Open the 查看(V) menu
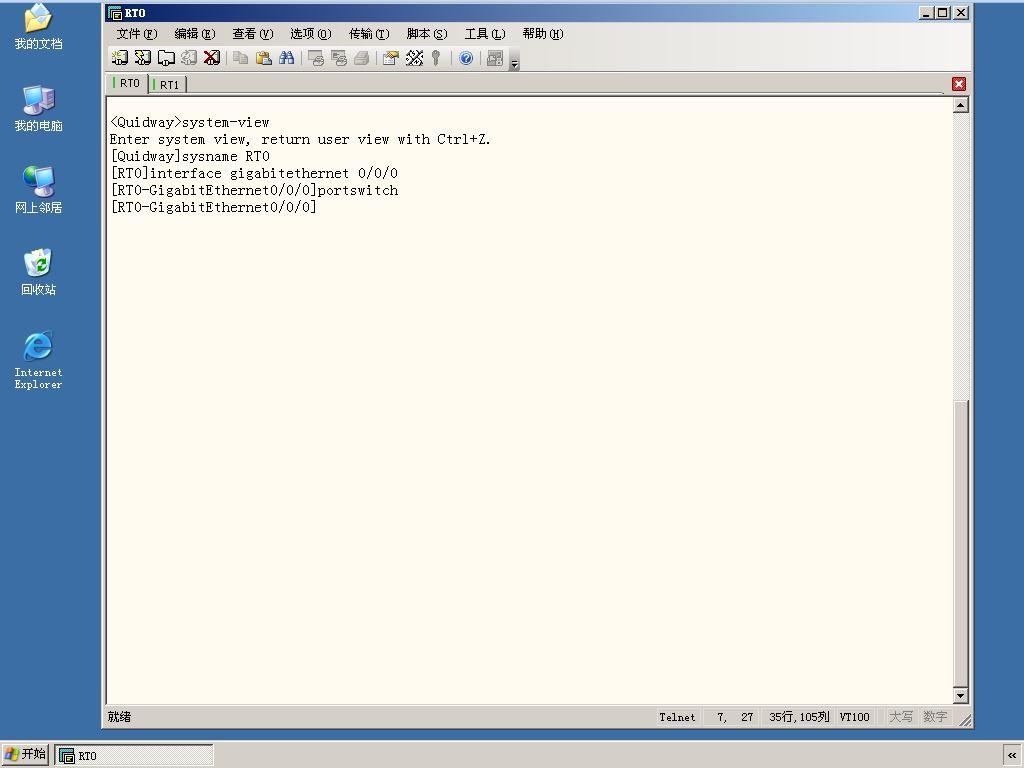Image resolution: width=1024 pixels, height=768 pixels. (253, 34)
